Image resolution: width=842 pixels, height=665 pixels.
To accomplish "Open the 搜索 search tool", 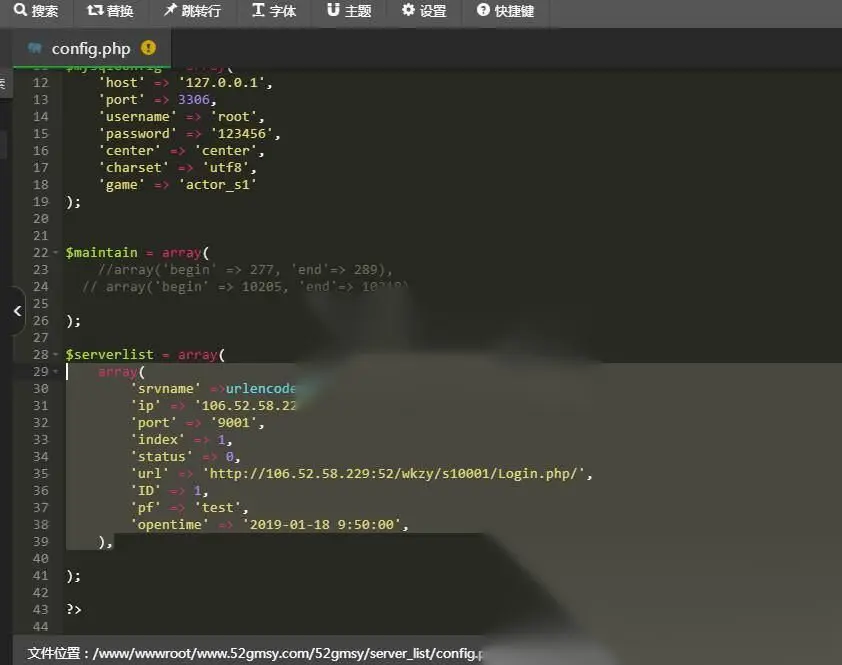I will pyautogui.click(x=36, y=11).
